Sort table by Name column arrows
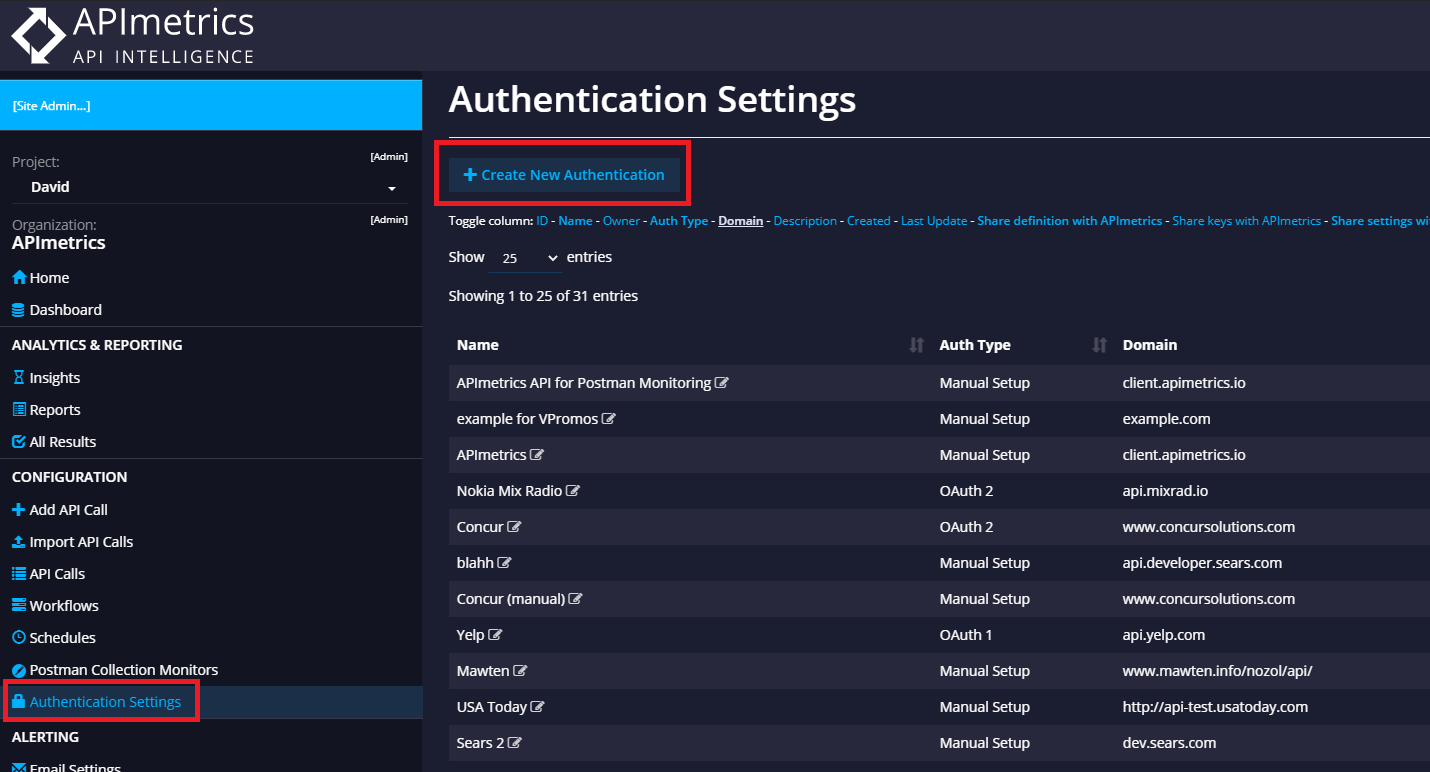The image size is (1430, 772). 916,345
